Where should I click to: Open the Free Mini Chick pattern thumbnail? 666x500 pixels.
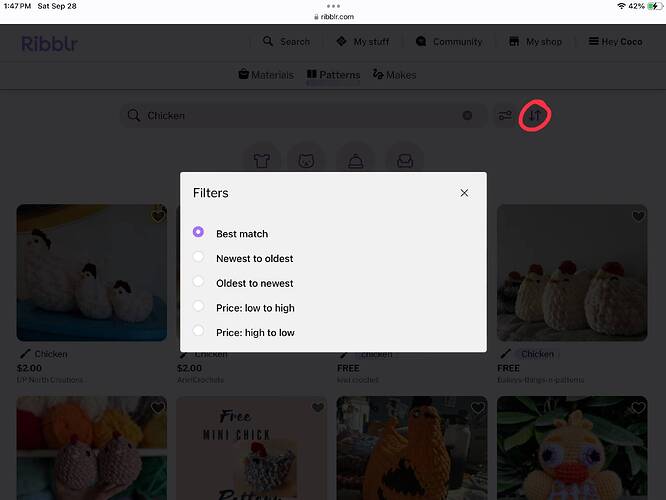coord(252,448)
